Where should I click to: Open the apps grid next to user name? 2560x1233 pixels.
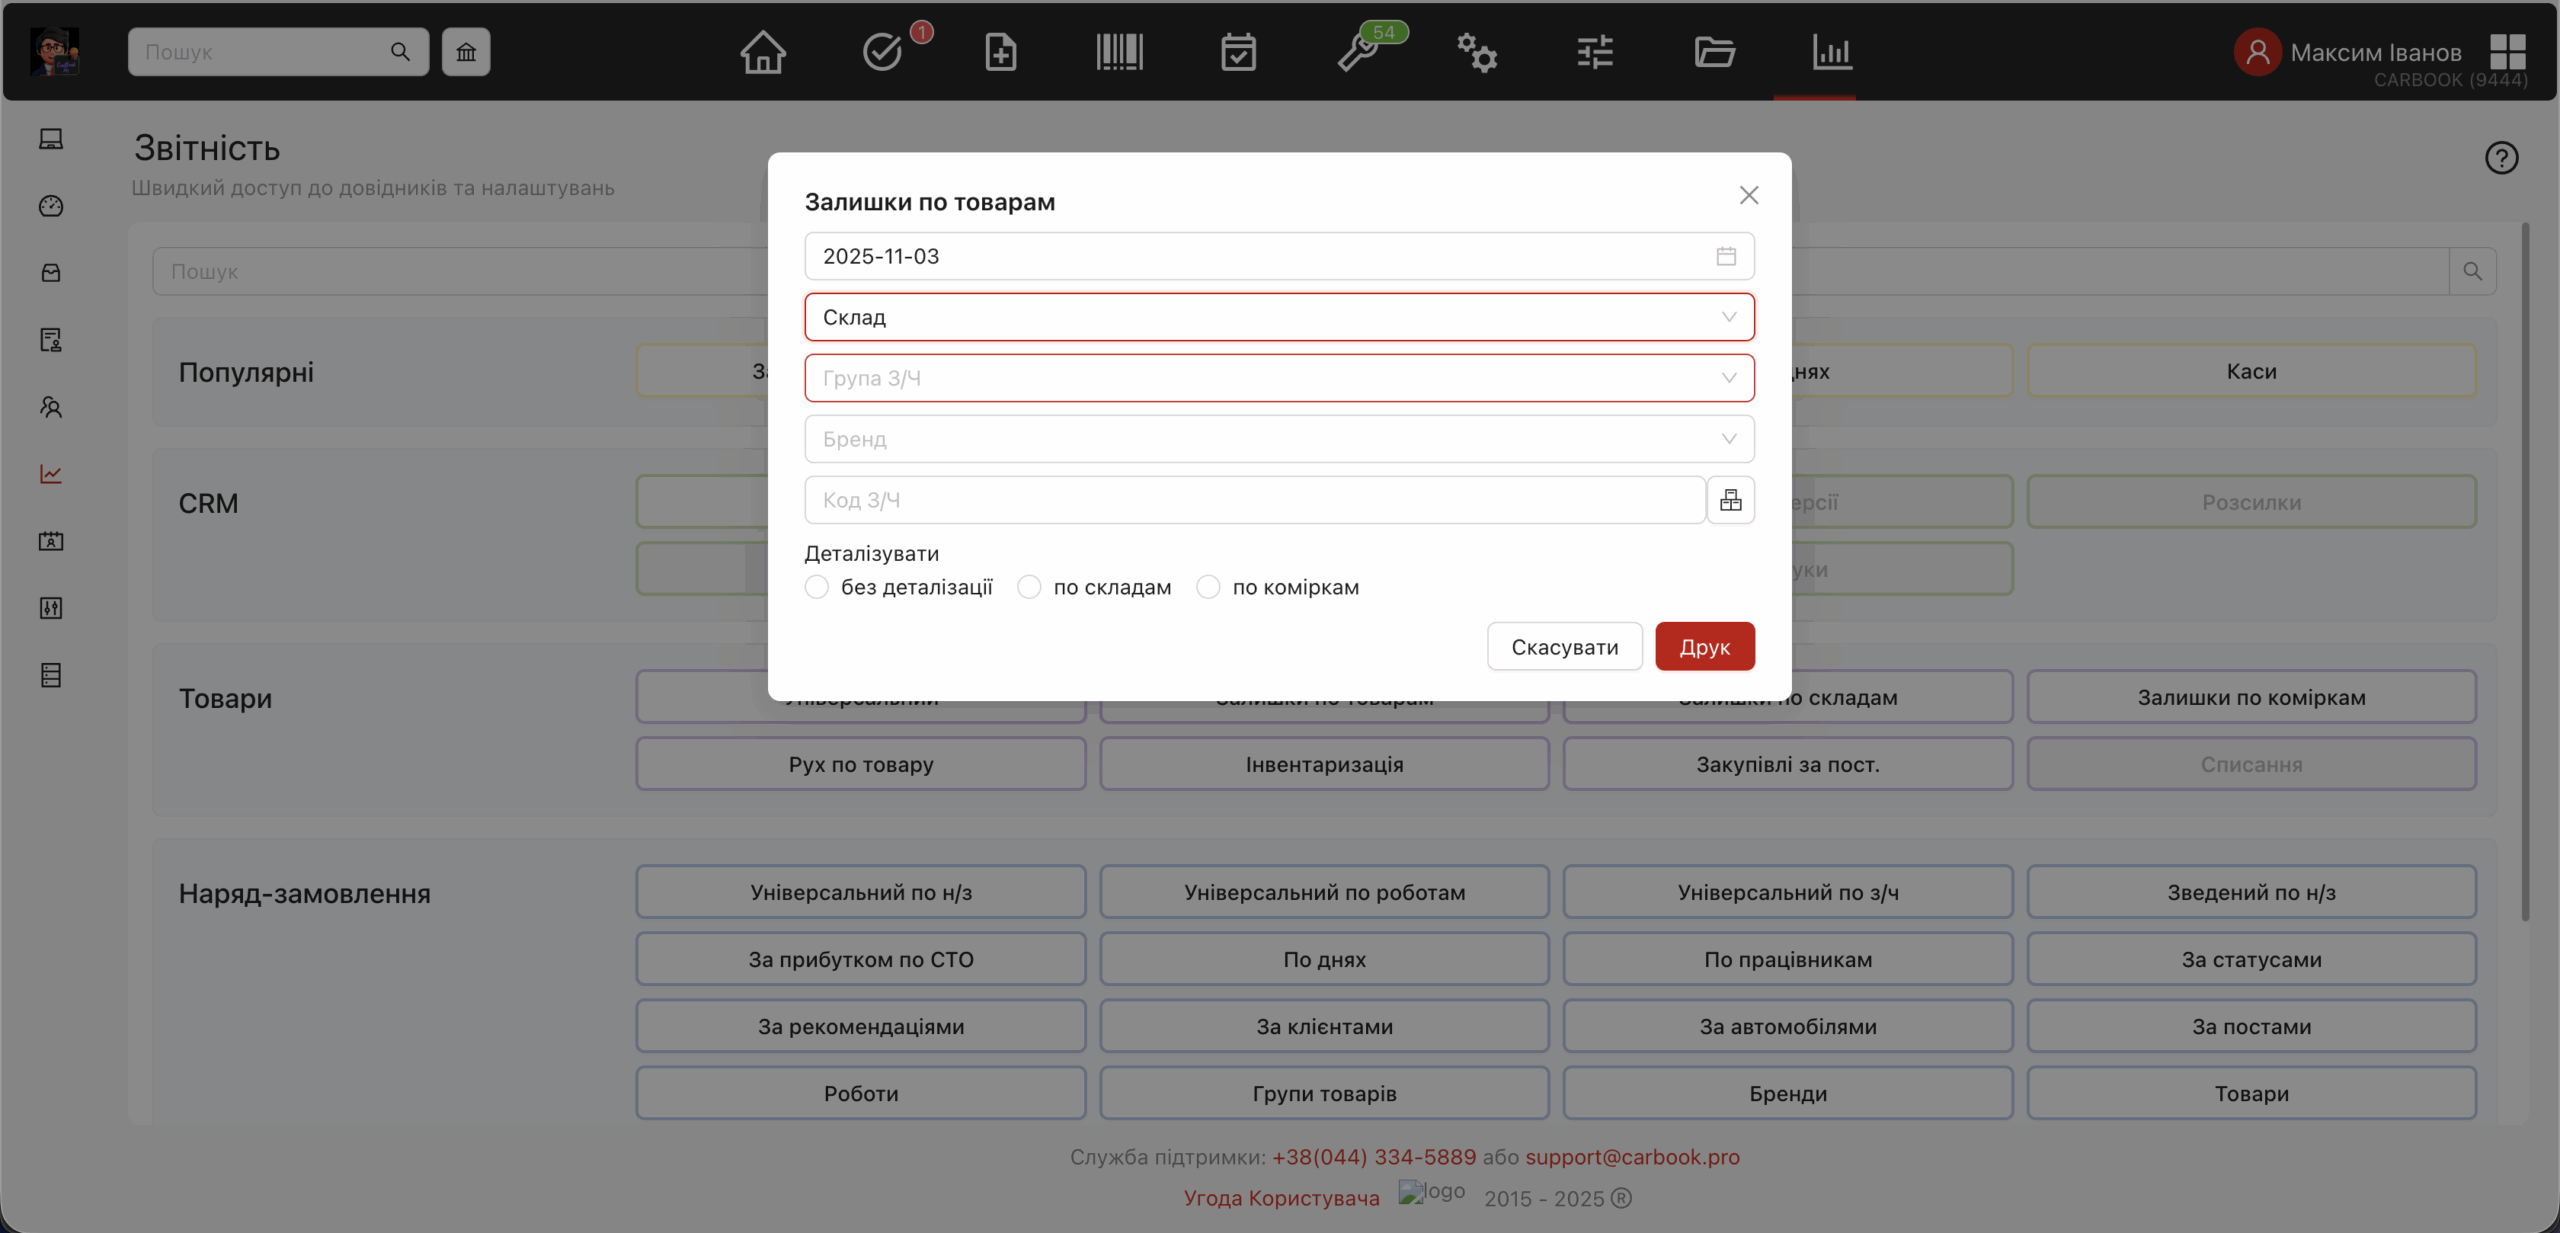click(2506, 52)
